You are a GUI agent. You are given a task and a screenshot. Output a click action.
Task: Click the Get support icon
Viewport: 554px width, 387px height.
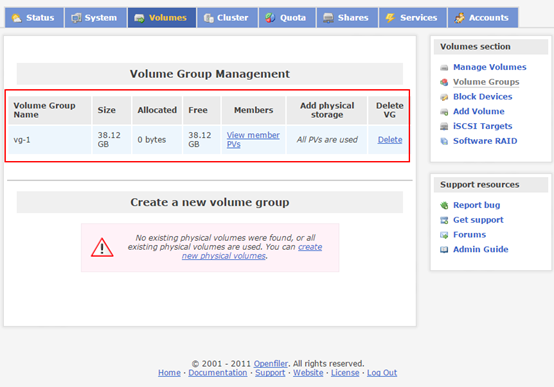[444, 220]
